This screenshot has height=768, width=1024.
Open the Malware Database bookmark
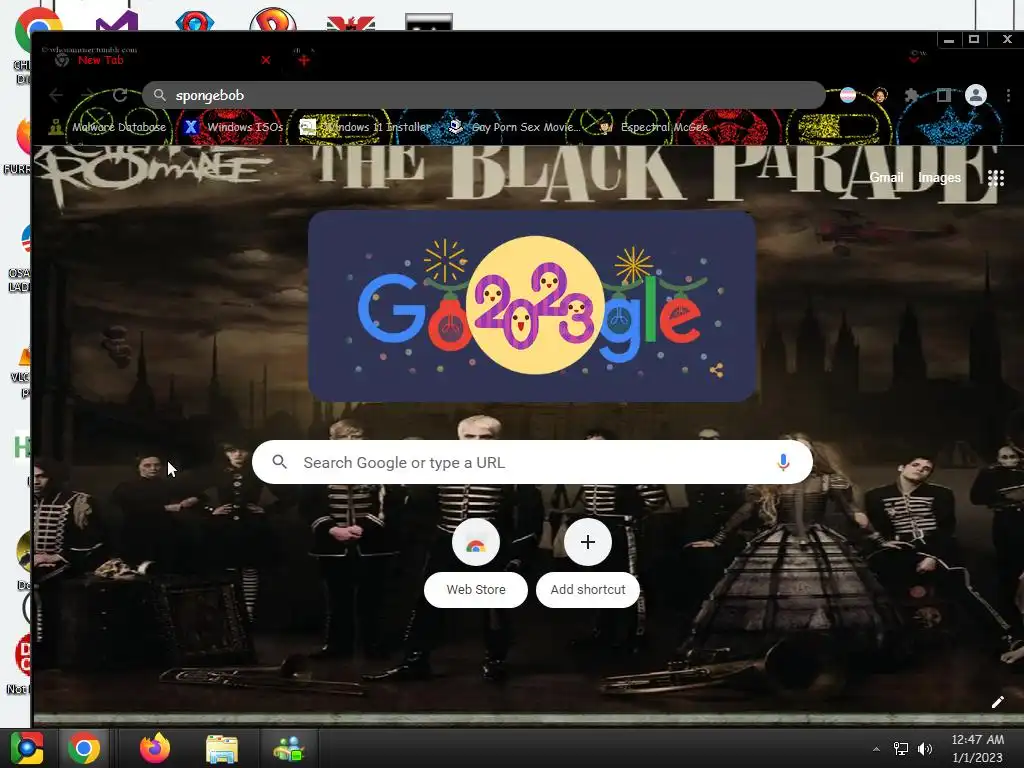(x=108, y=127)
